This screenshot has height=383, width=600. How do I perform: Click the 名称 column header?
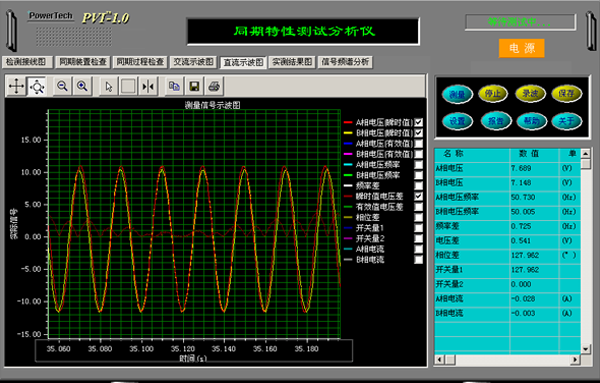(472, 154)
